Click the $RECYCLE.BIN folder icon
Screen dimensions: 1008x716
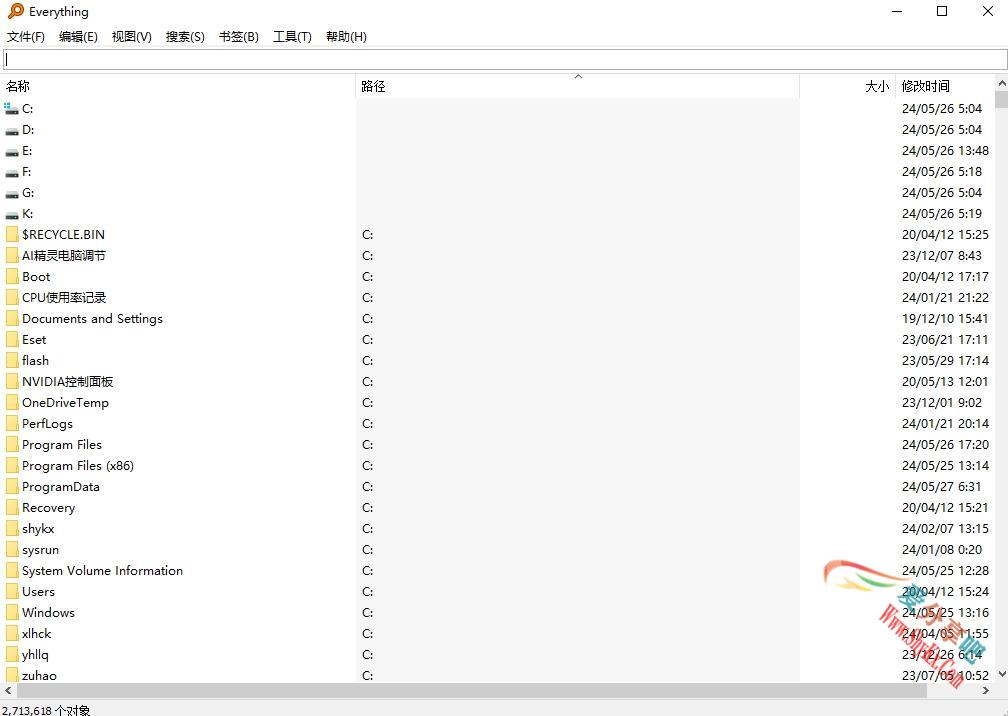pyautogui.click(x=12, y=235)
